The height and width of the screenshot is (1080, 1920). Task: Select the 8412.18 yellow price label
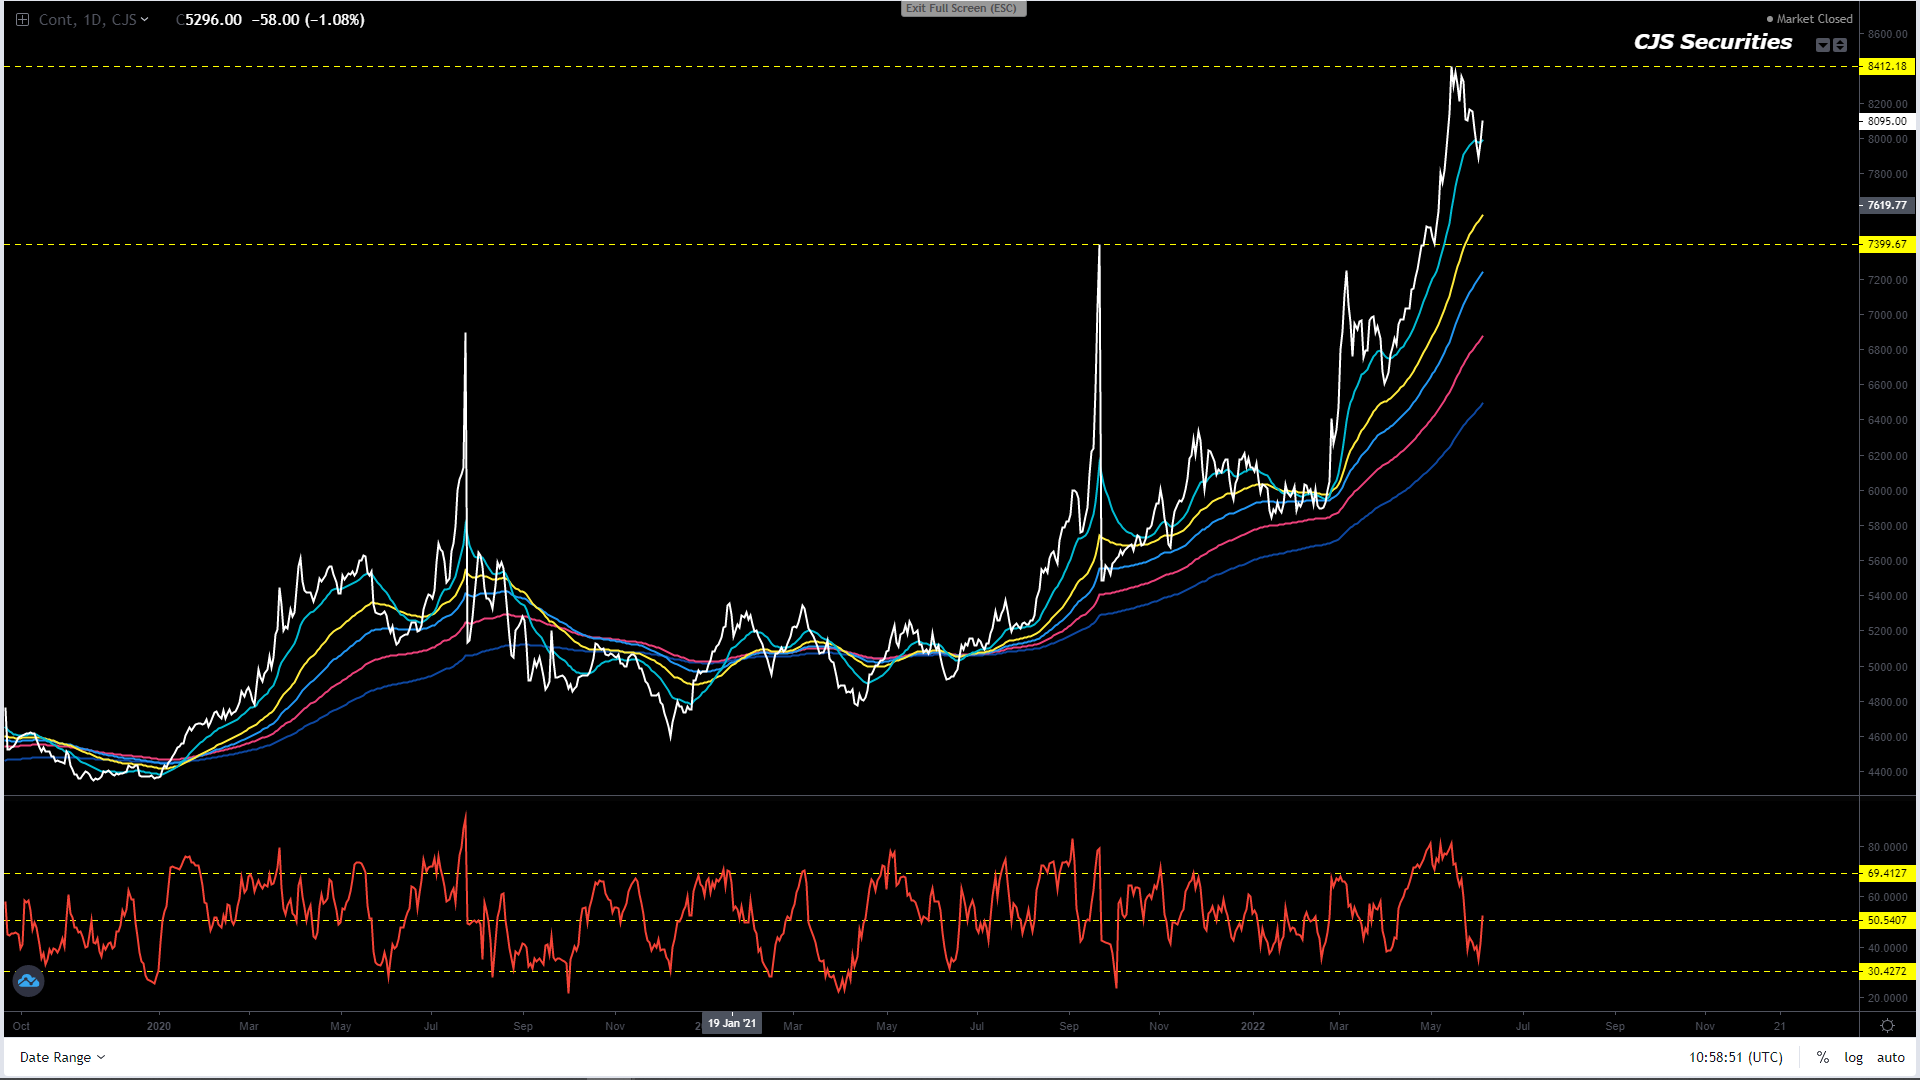coord(1886,66)
